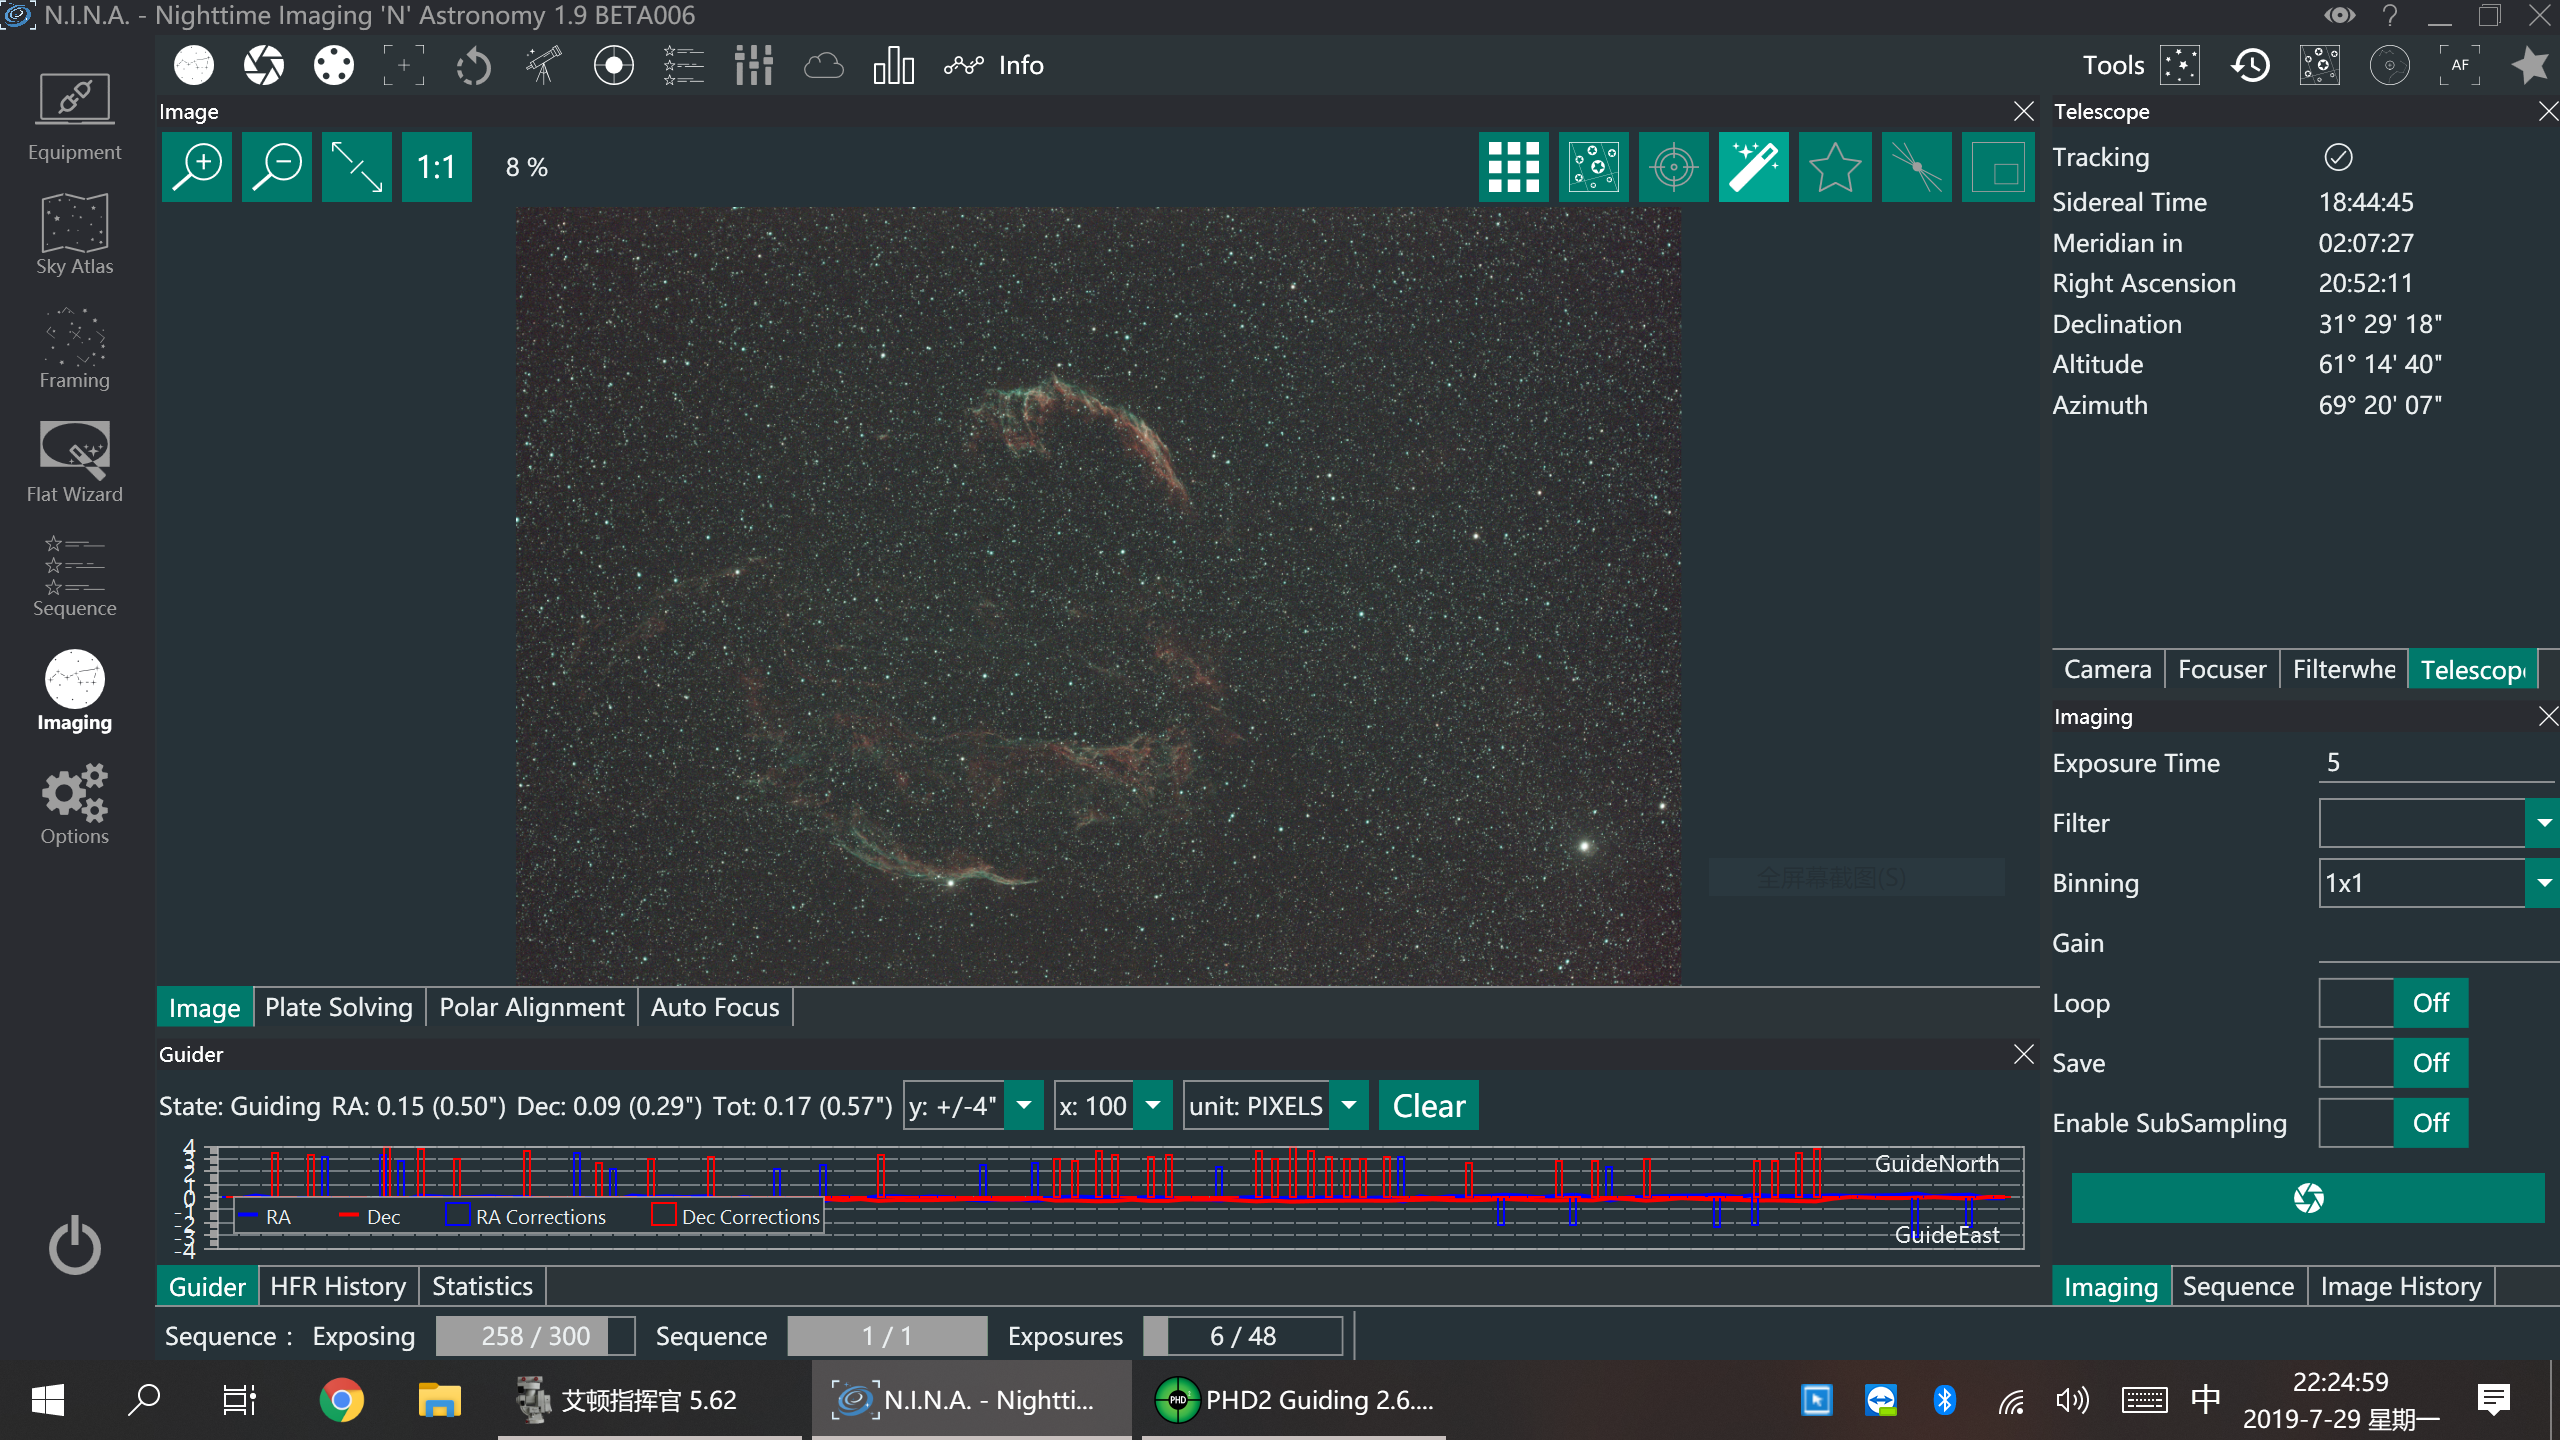The image size is (2560, 1440).
Task: Open Chrome from the taskbar
Action: (x=342, y=1400)
